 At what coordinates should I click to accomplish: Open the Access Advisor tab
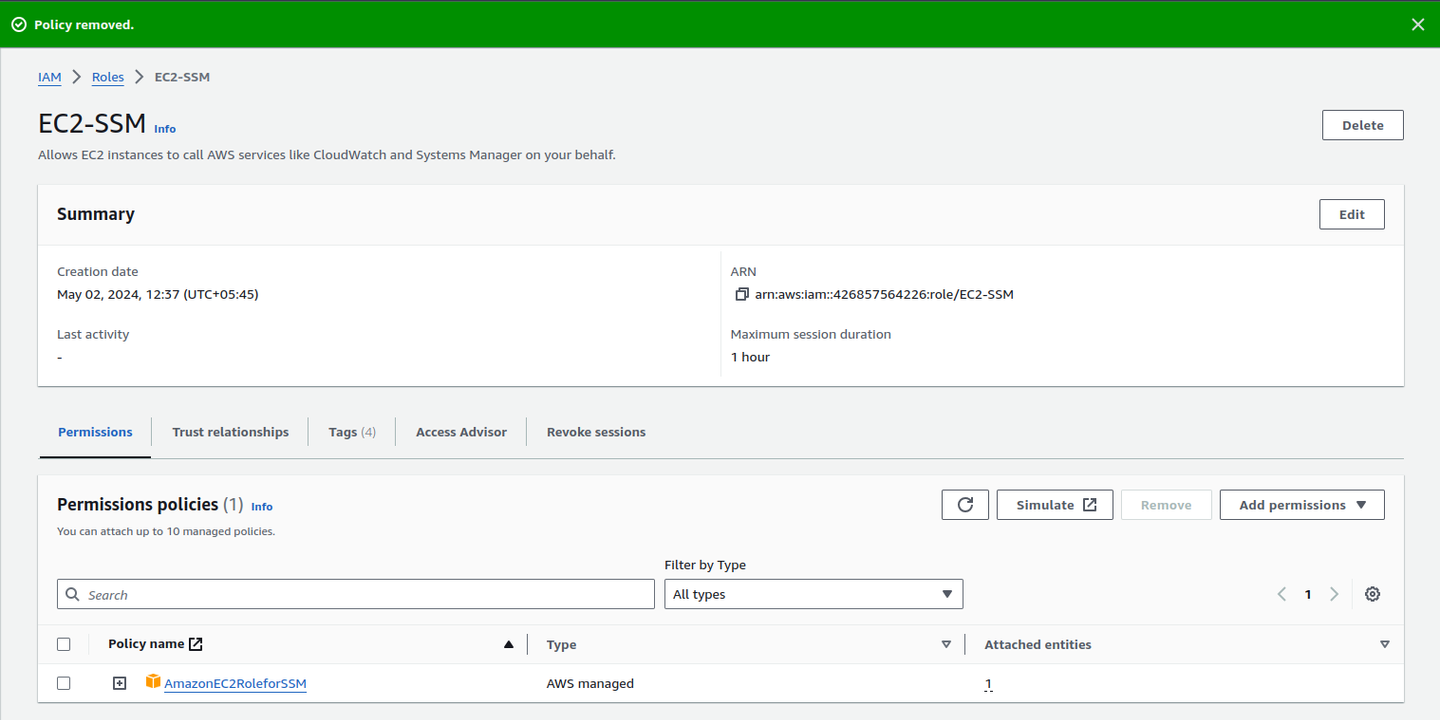click(x=461, y=432)
